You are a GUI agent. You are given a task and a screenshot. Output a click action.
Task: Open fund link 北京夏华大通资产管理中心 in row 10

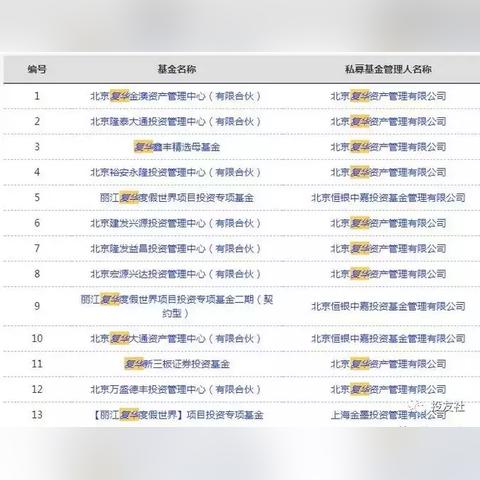coord(176,339)
